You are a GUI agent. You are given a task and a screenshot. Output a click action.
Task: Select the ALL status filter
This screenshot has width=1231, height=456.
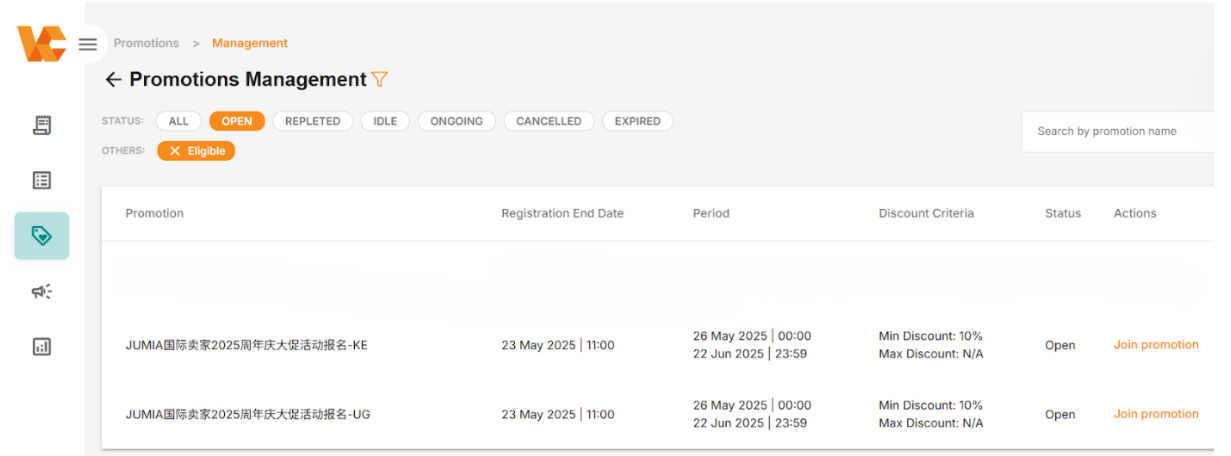pyautogui.click(x=179, y=121)
